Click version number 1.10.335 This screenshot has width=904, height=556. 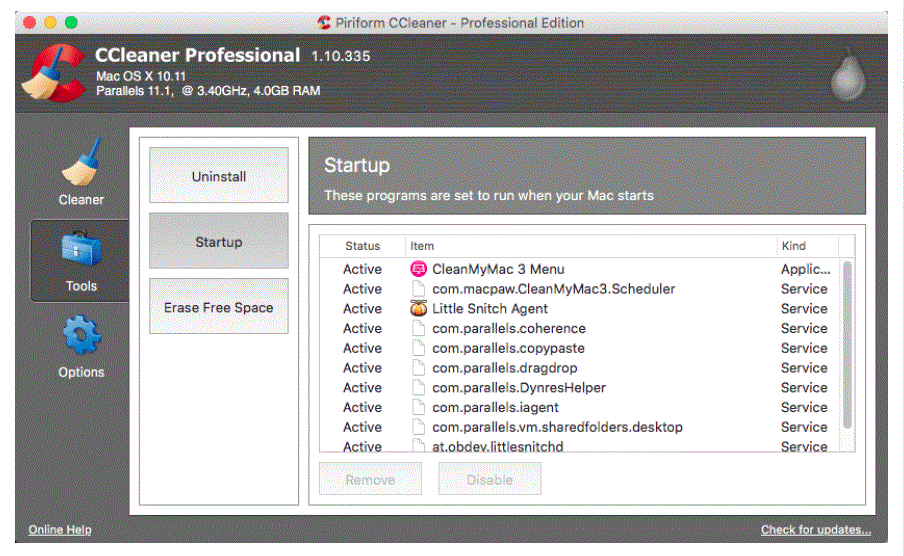[341, 56]
